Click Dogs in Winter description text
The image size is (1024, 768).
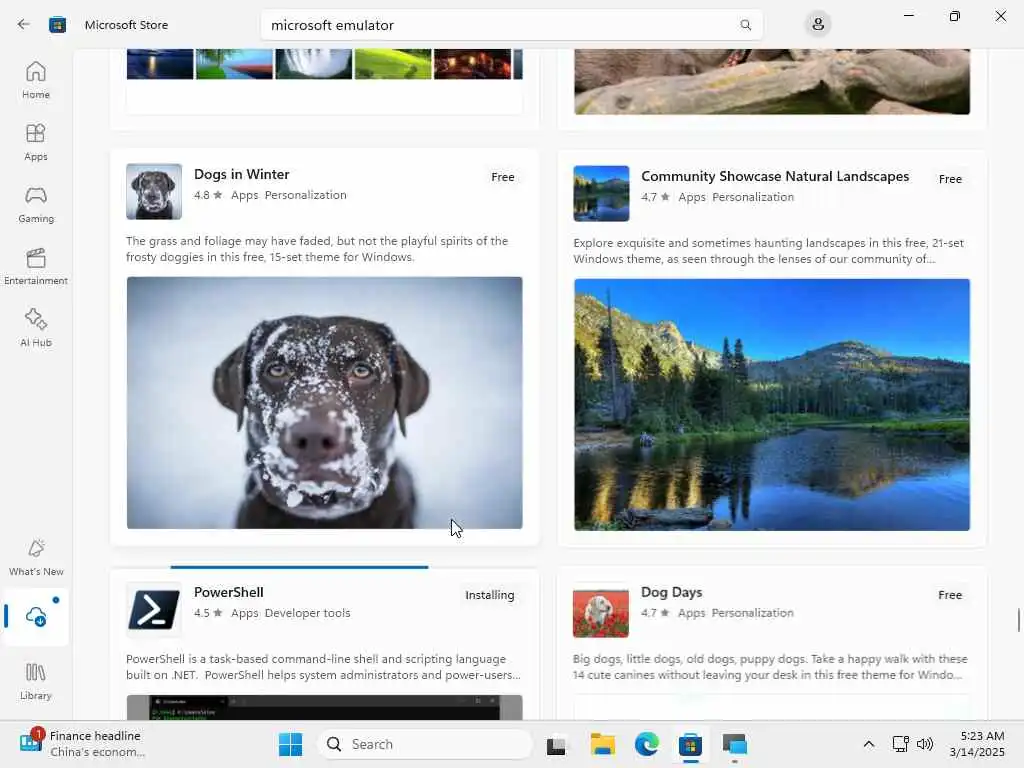(x=317, y=249)
